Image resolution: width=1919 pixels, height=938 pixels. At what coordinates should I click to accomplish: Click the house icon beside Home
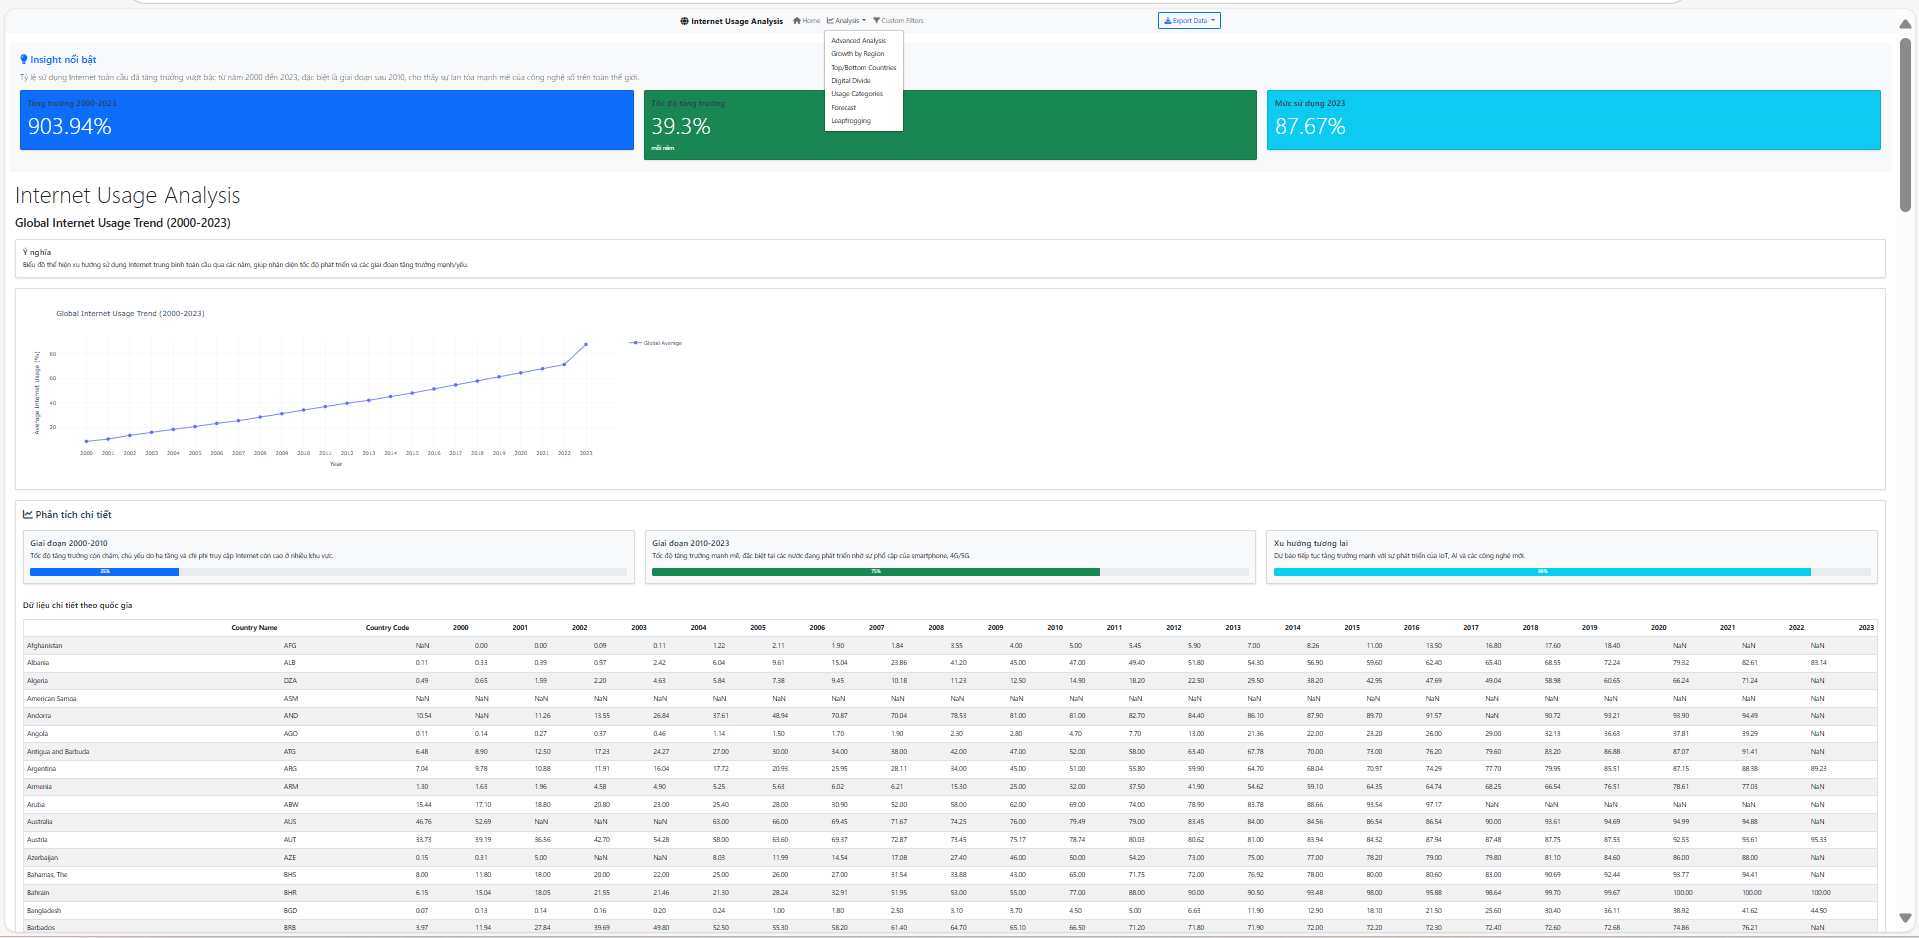click(797, 20)
